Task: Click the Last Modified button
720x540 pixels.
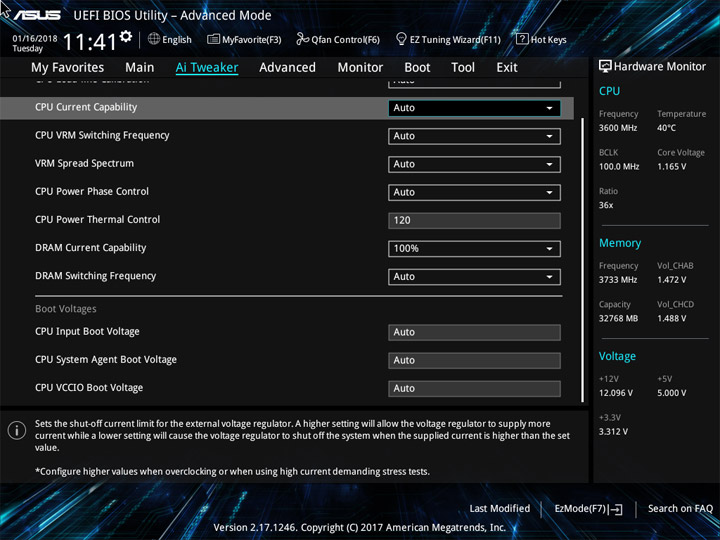Action: pyautogui.click(x=500, y=508)
